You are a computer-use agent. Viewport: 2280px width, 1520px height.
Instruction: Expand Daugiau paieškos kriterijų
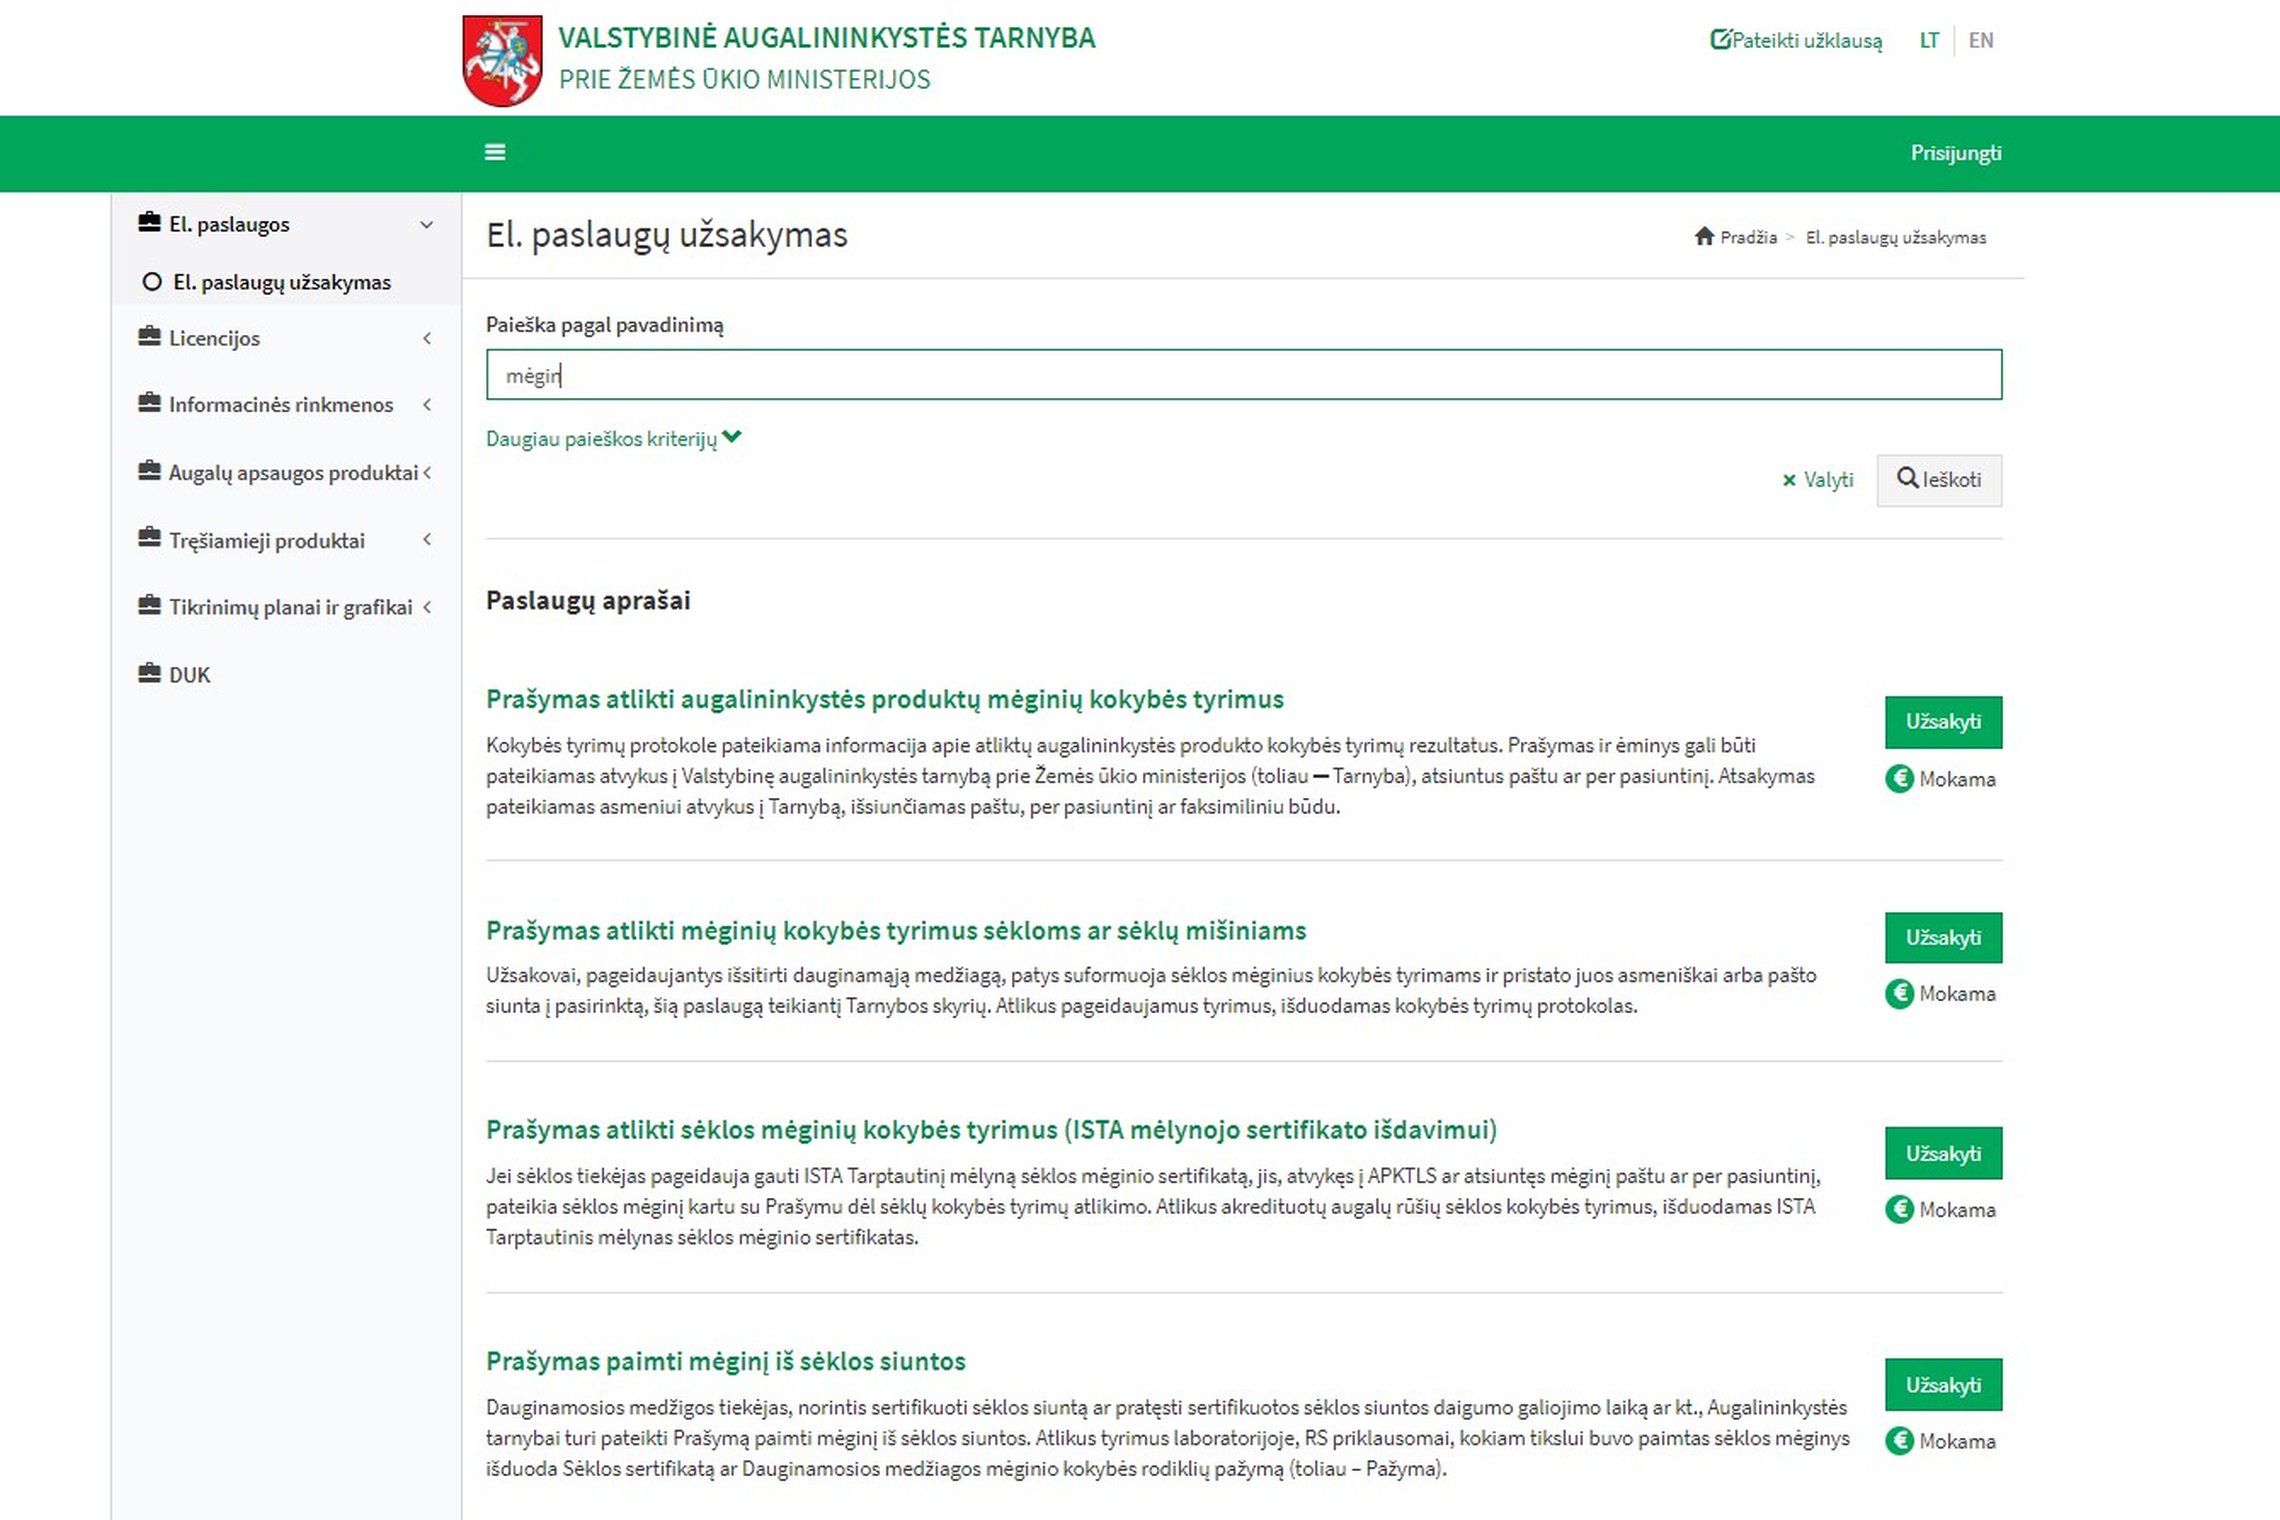pyautogui.click(x=613, y=438)
